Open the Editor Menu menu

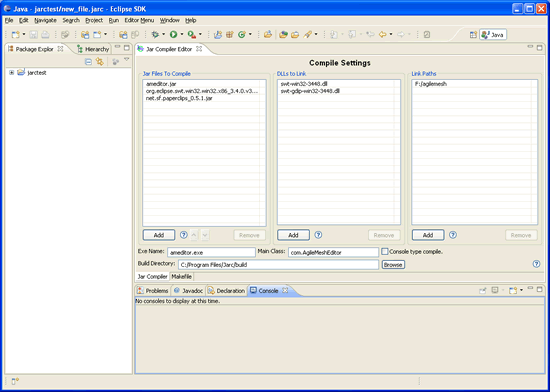[x=139, y=20]
